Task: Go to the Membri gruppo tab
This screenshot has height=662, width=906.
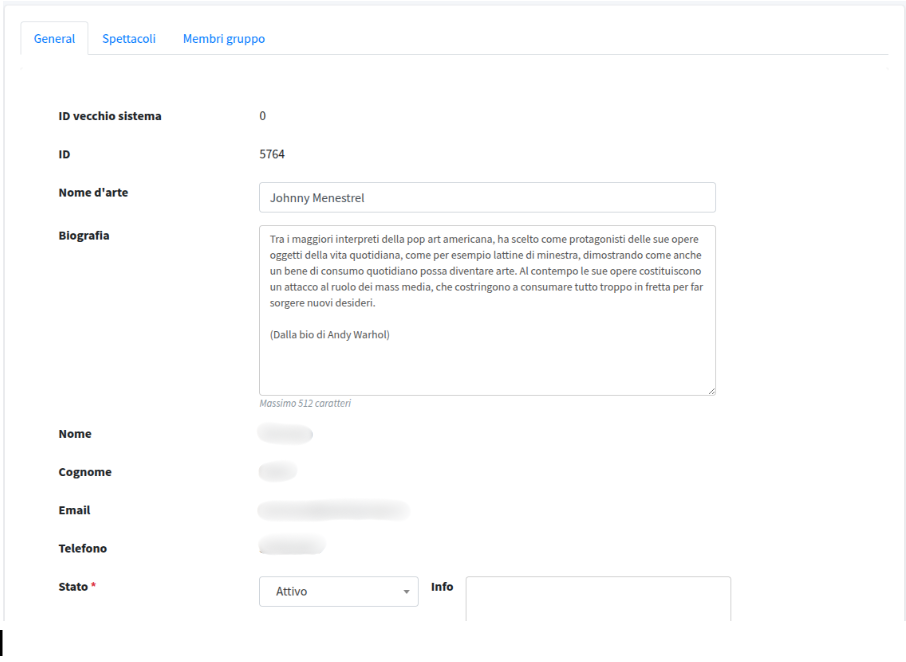Action: (223, 39)
